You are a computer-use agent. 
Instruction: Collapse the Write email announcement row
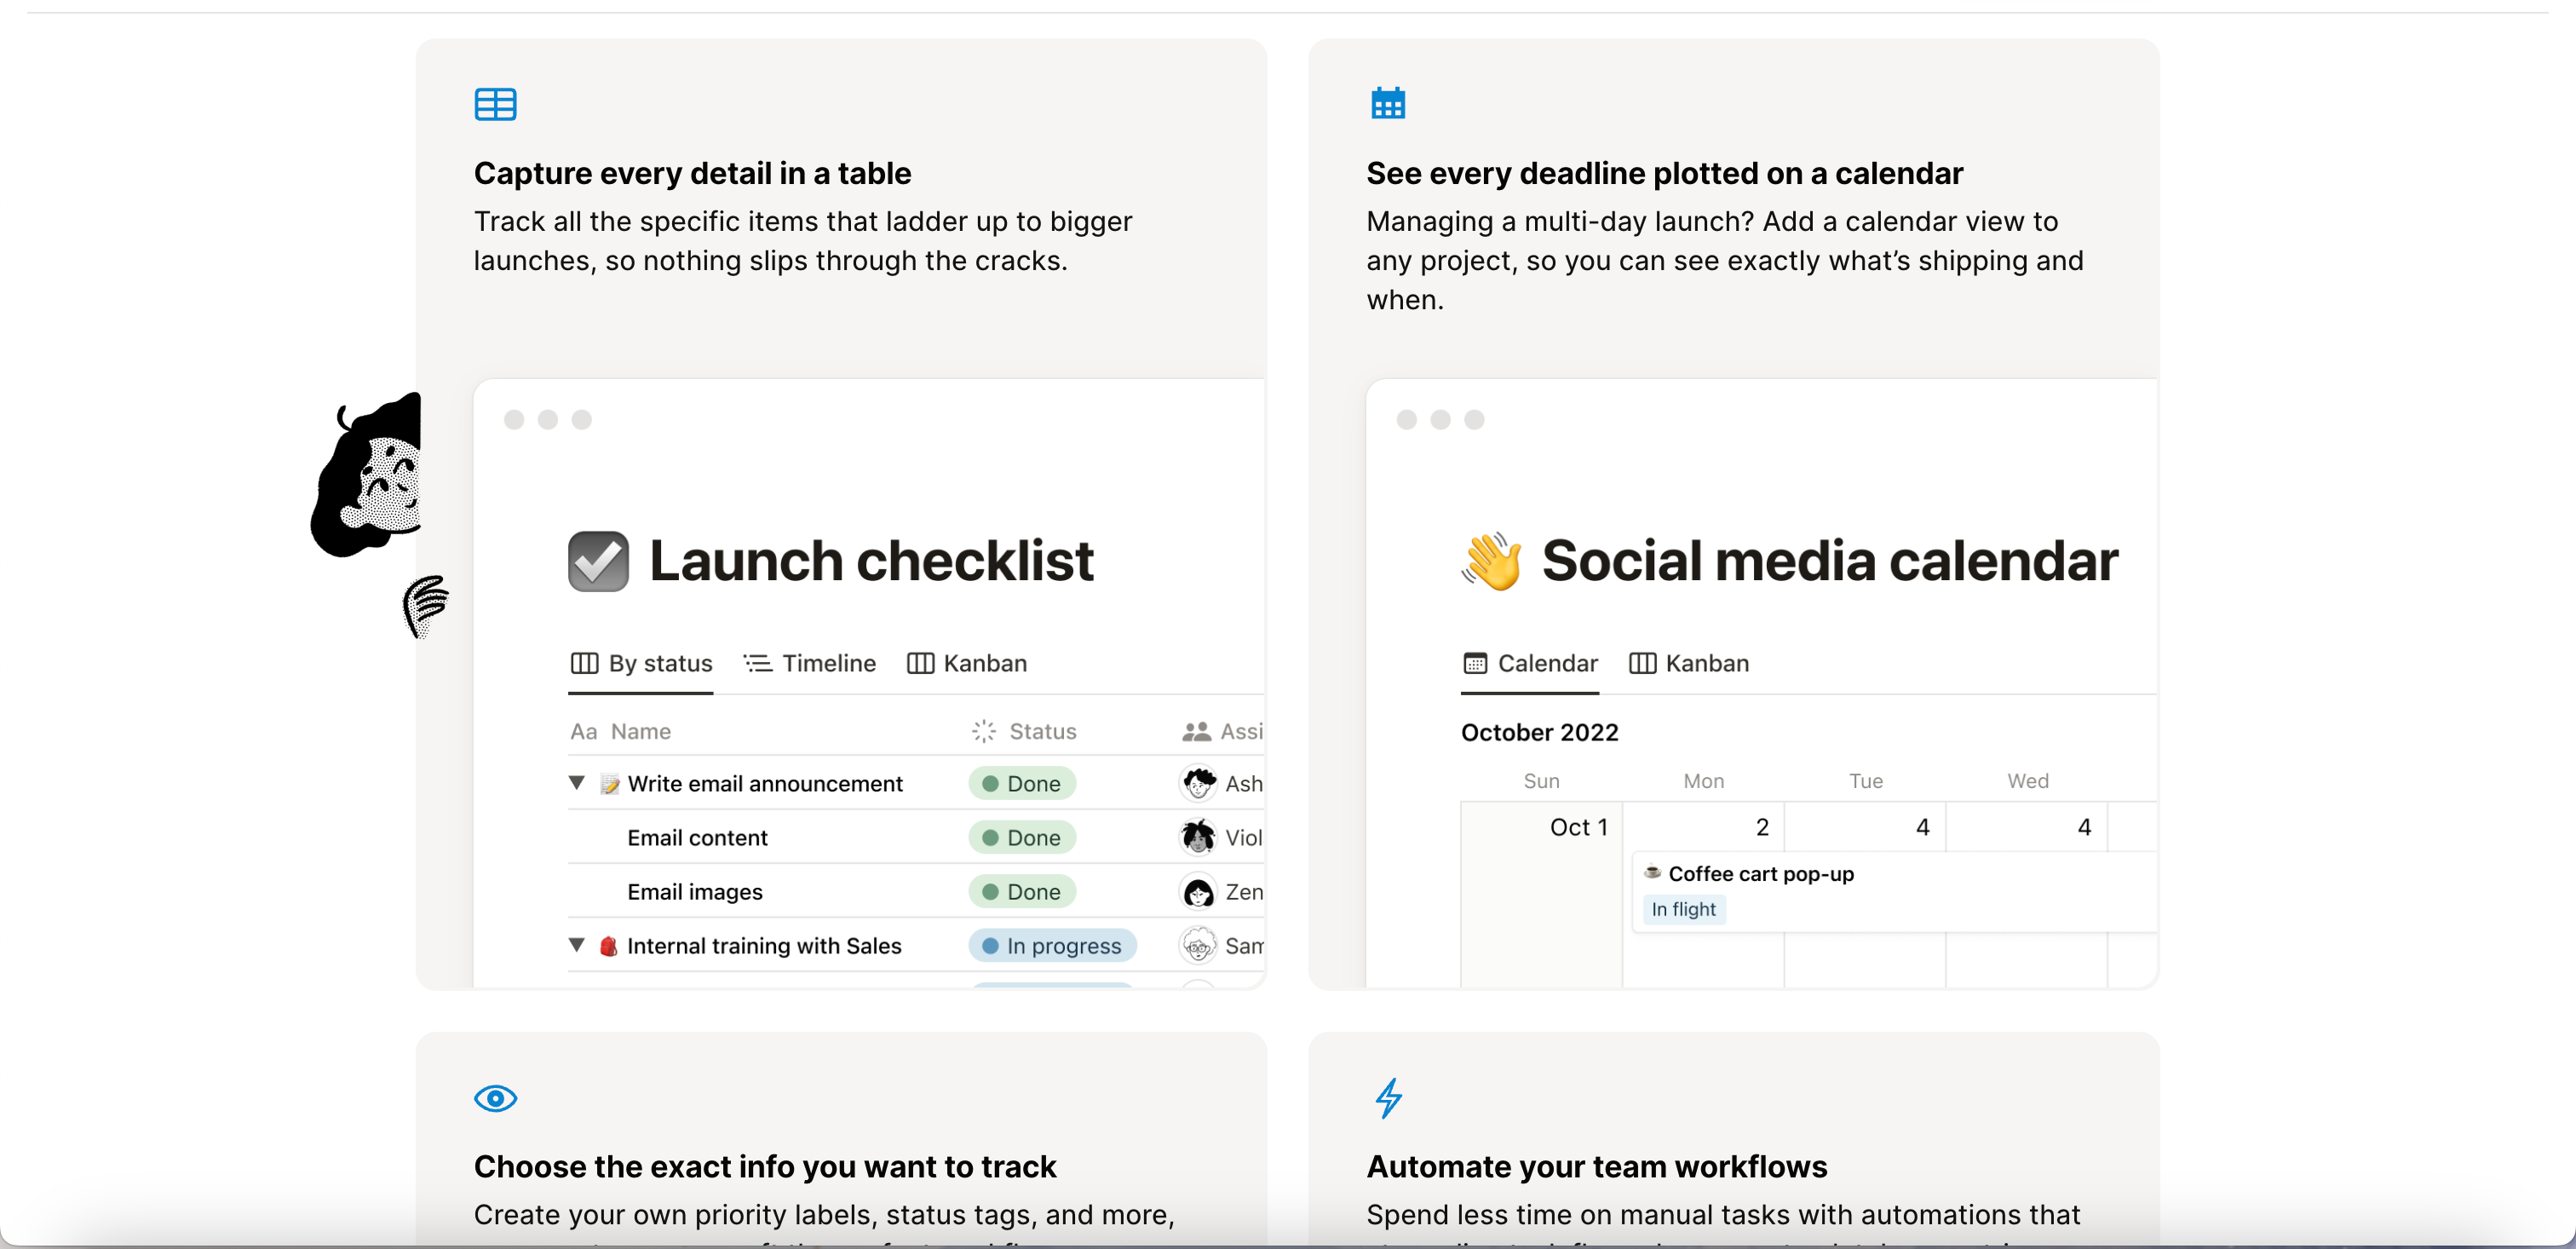click(577, 782)
